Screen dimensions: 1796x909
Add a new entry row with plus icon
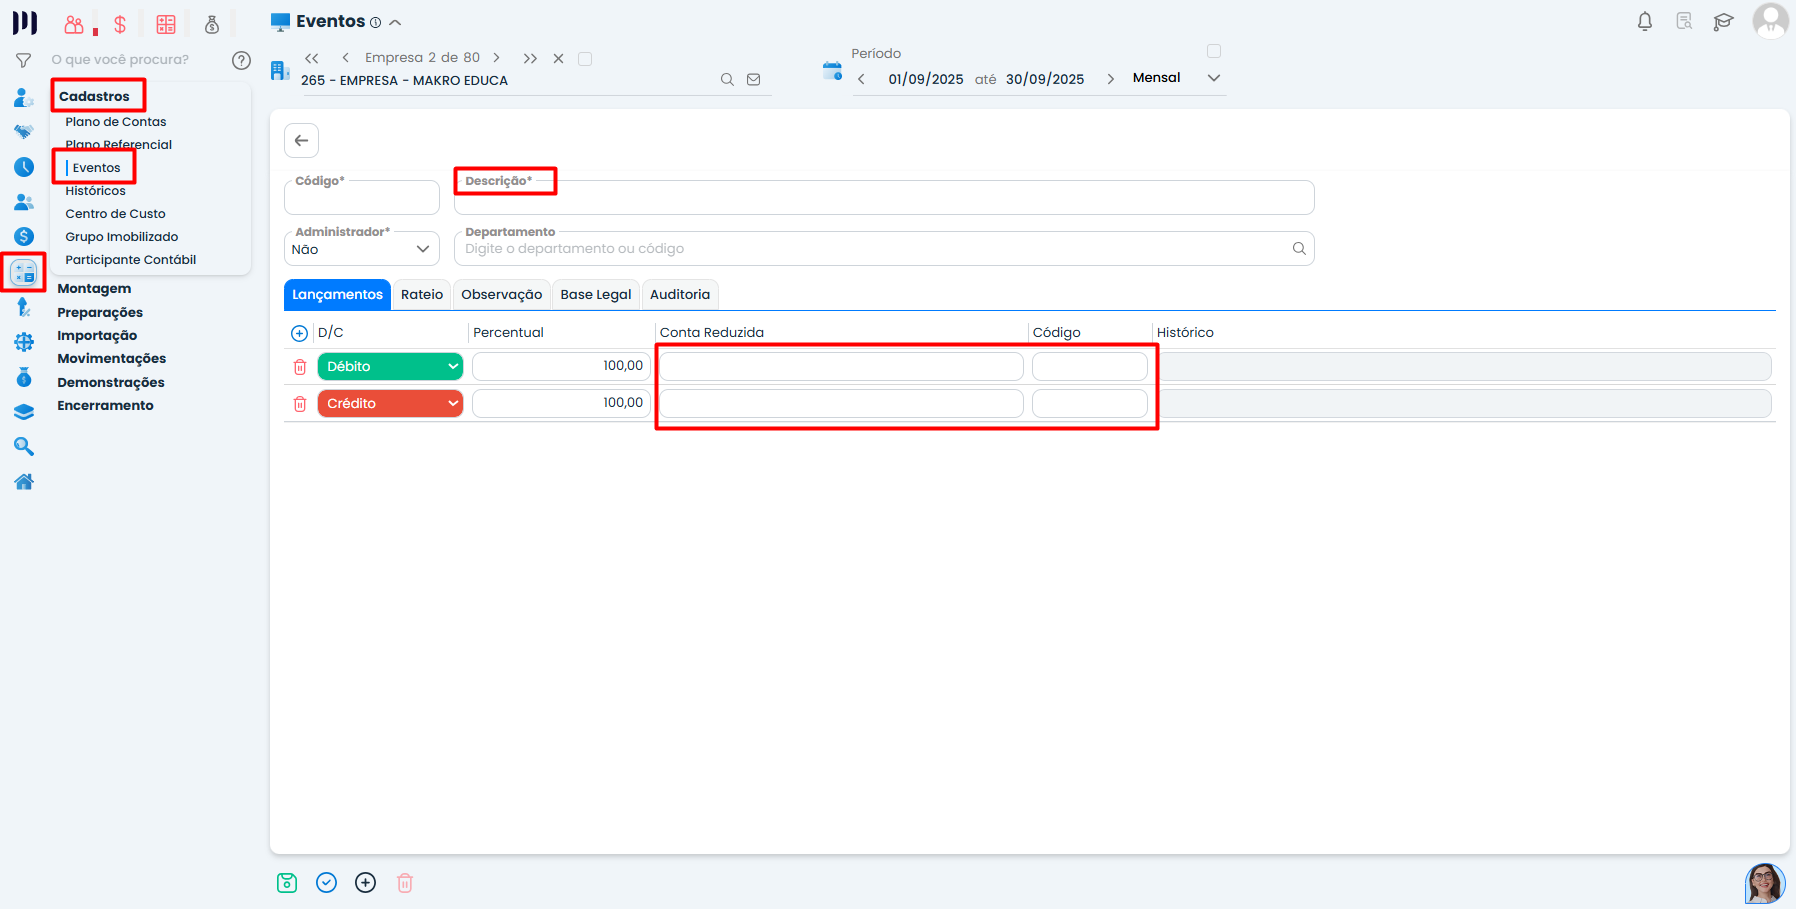click(x=299, y=333)
